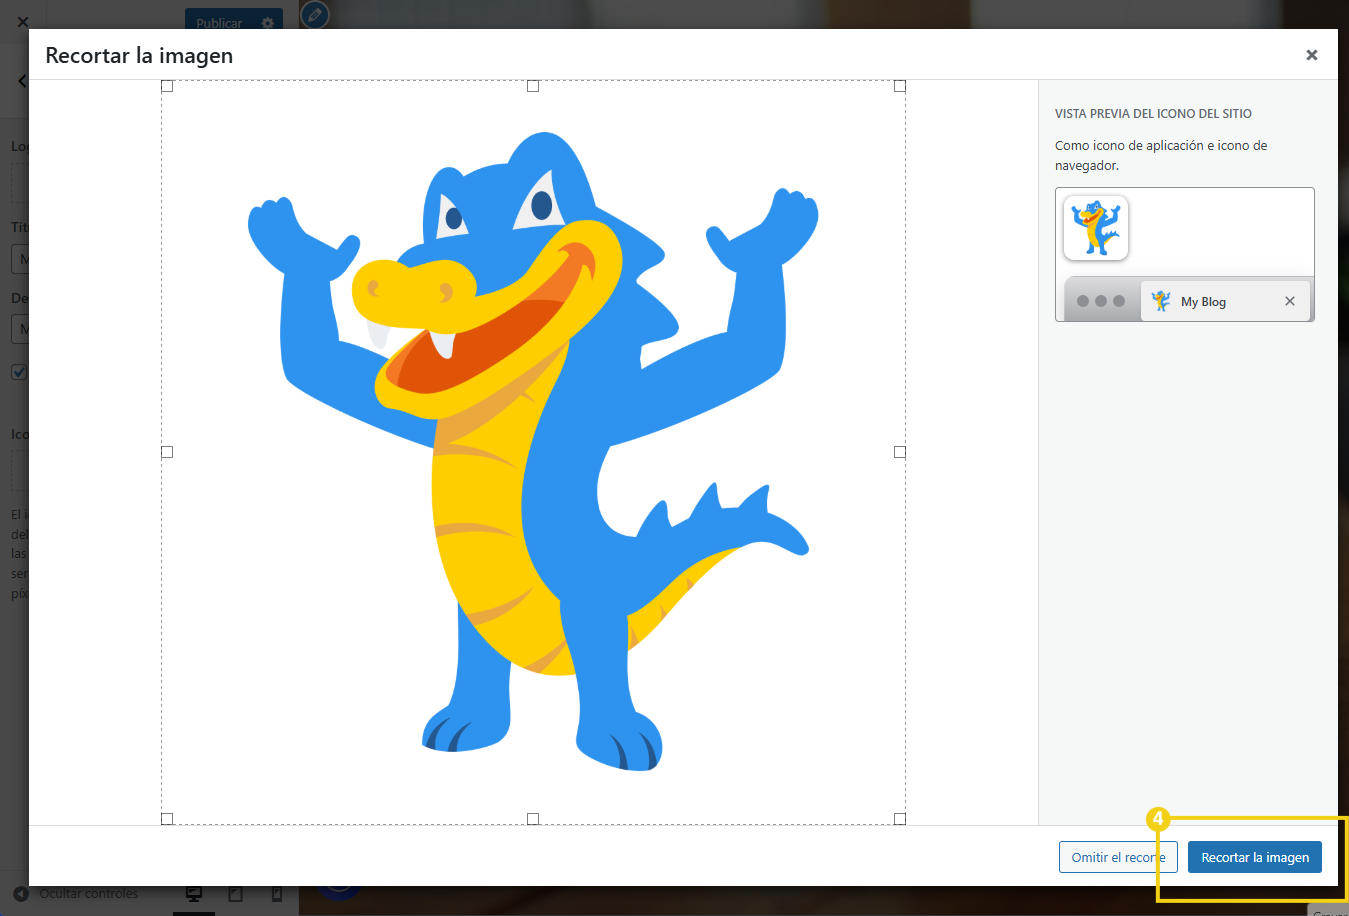Click the top-center crop handle

pos(533,86)
